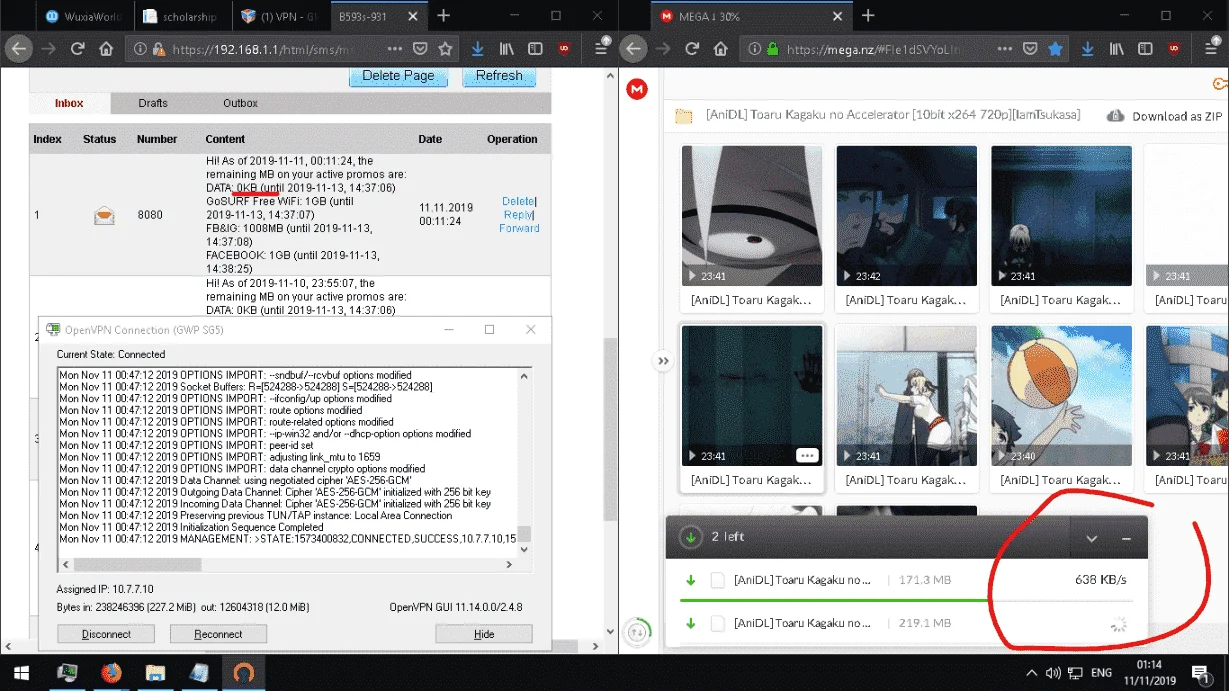This screenshot has height=691, width=1229.
Task: Open library icon in MEGA browser toolbar
Action: click(x=1117, y=49)
